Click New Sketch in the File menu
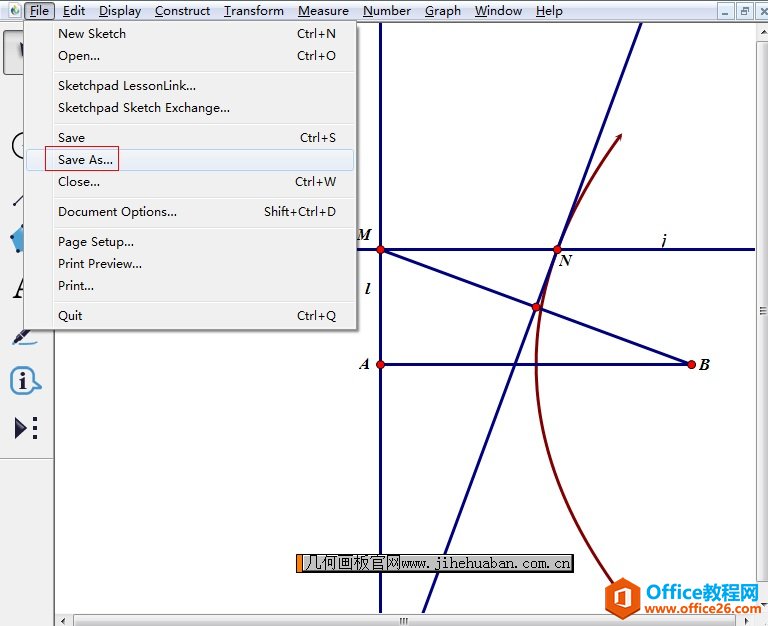 [x=92, y=34]
